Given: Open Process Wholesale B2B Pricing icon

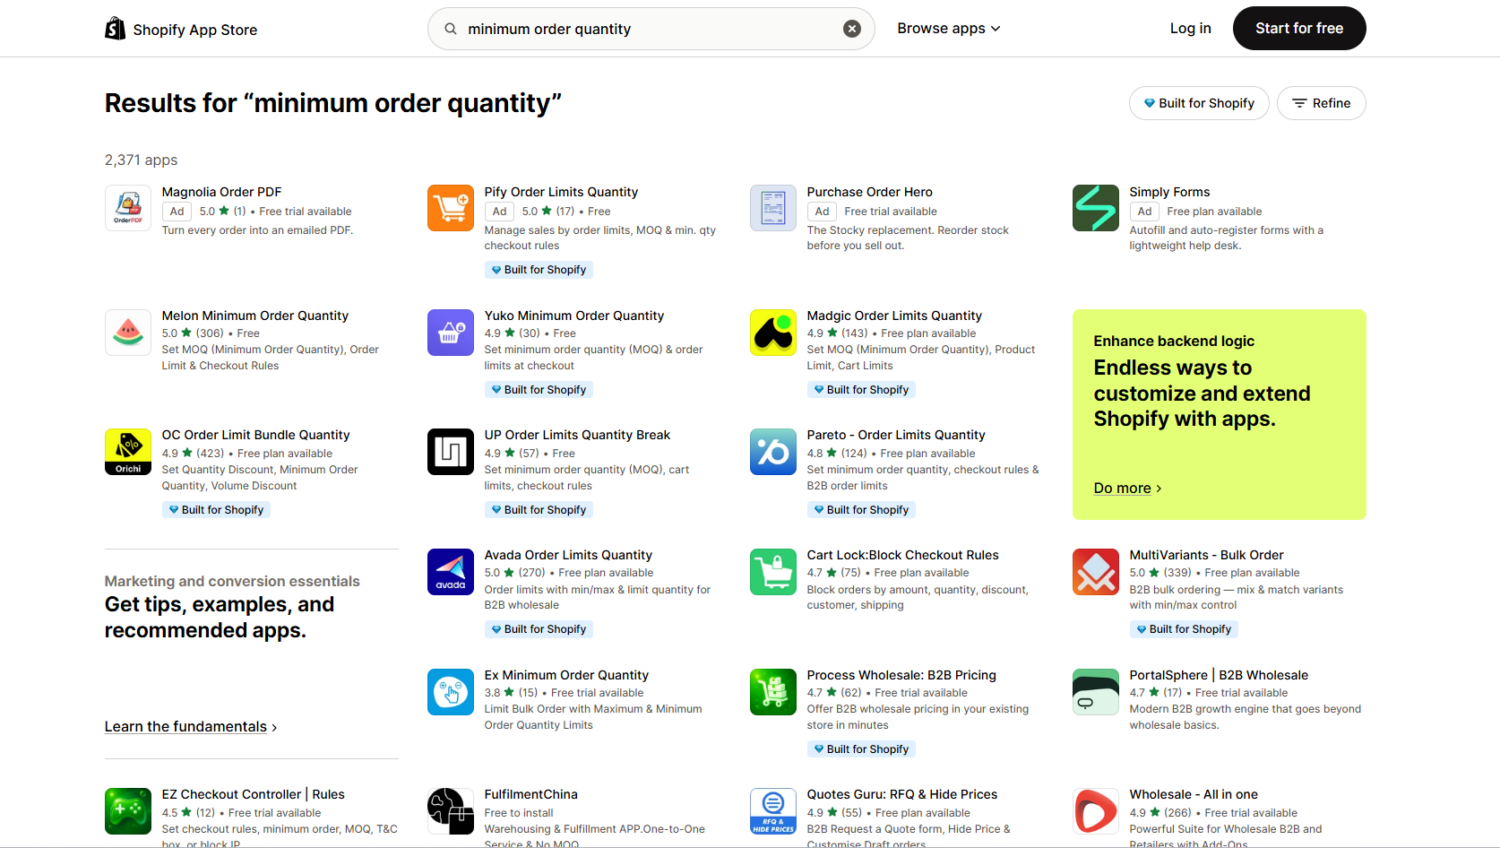Looking at the screenshot, I should (x=773, y=692).
